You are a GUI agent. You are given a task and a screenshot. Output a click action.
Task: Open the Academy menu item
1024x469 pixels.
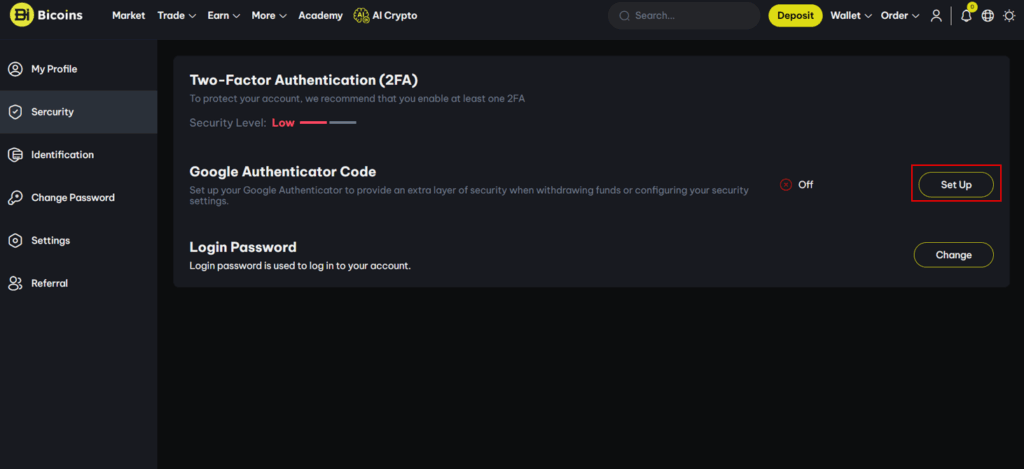tap(321, 16)
